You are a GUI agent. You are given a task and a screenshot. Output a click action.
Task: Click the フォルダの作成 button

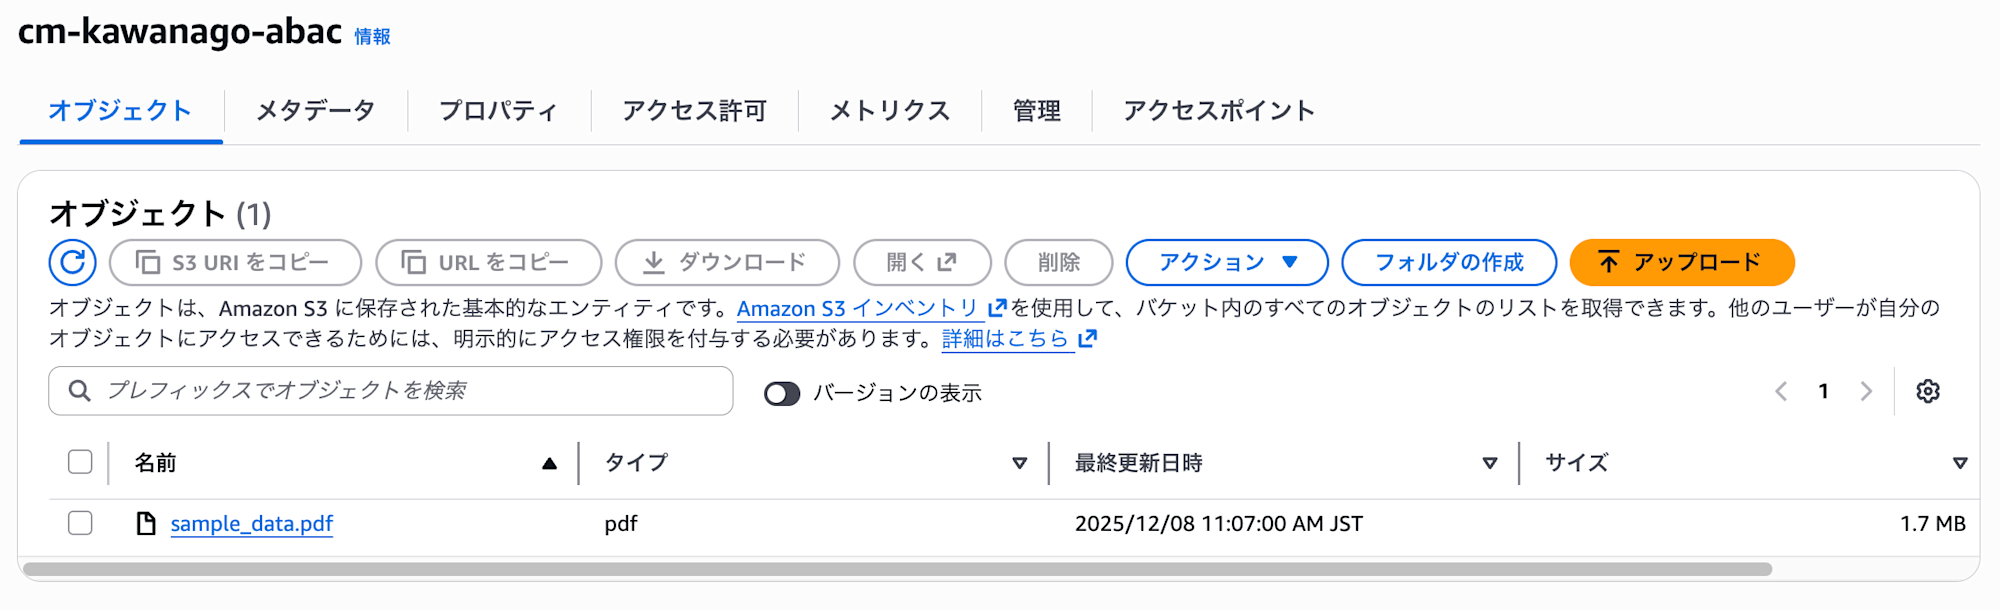click(1448, 262)
